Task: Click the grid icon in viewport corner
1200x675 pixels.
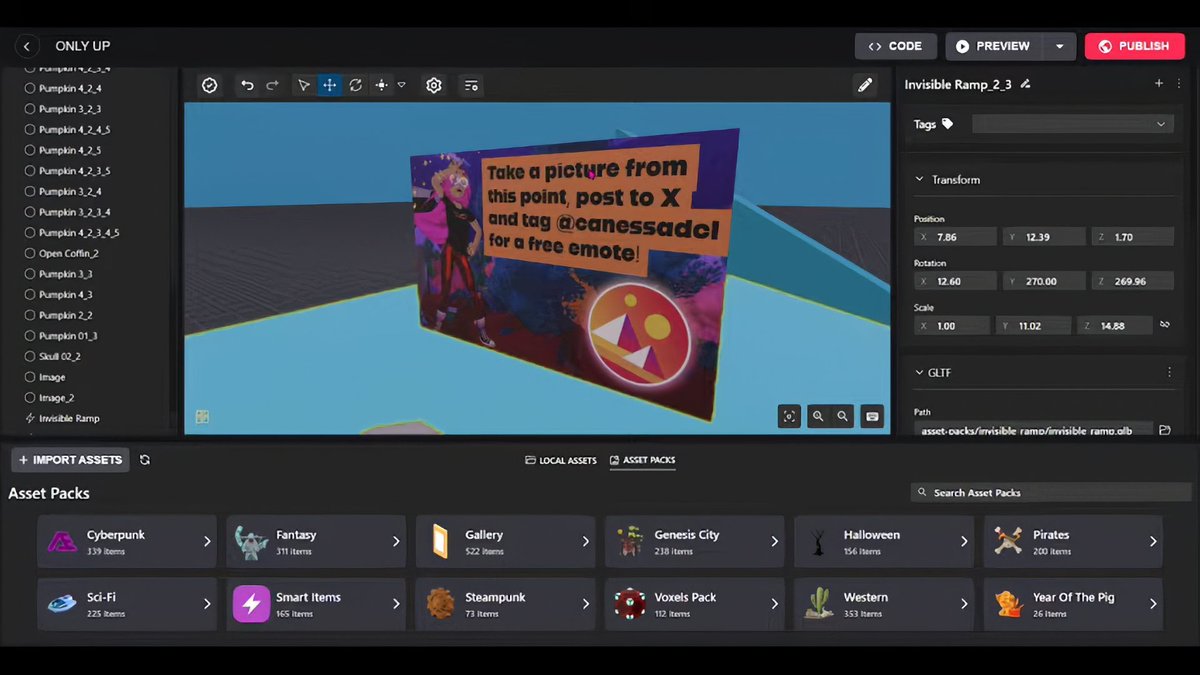Action: (202, 417)
